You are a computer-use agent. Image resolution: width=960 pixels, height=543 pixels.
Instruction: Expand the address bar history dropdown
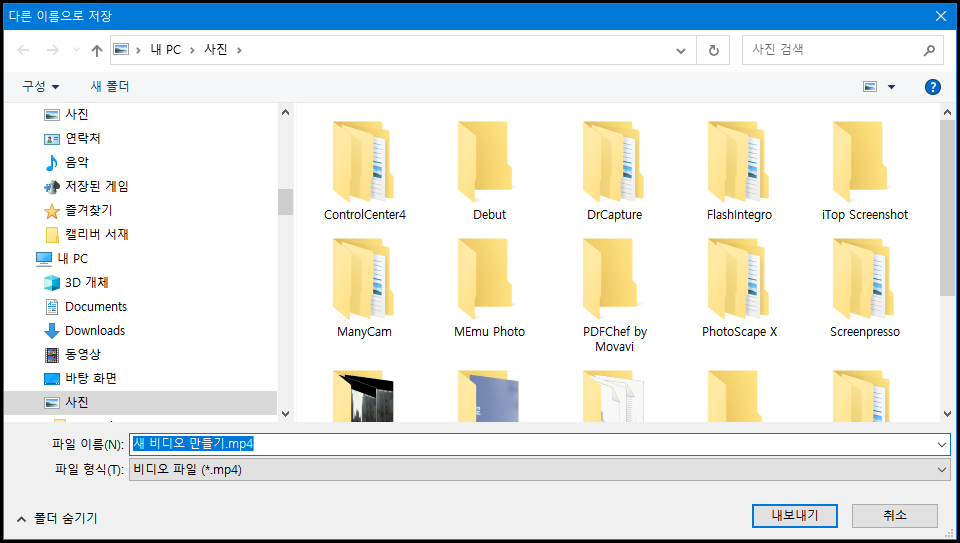pyautogui.click(x=681, y=50)
